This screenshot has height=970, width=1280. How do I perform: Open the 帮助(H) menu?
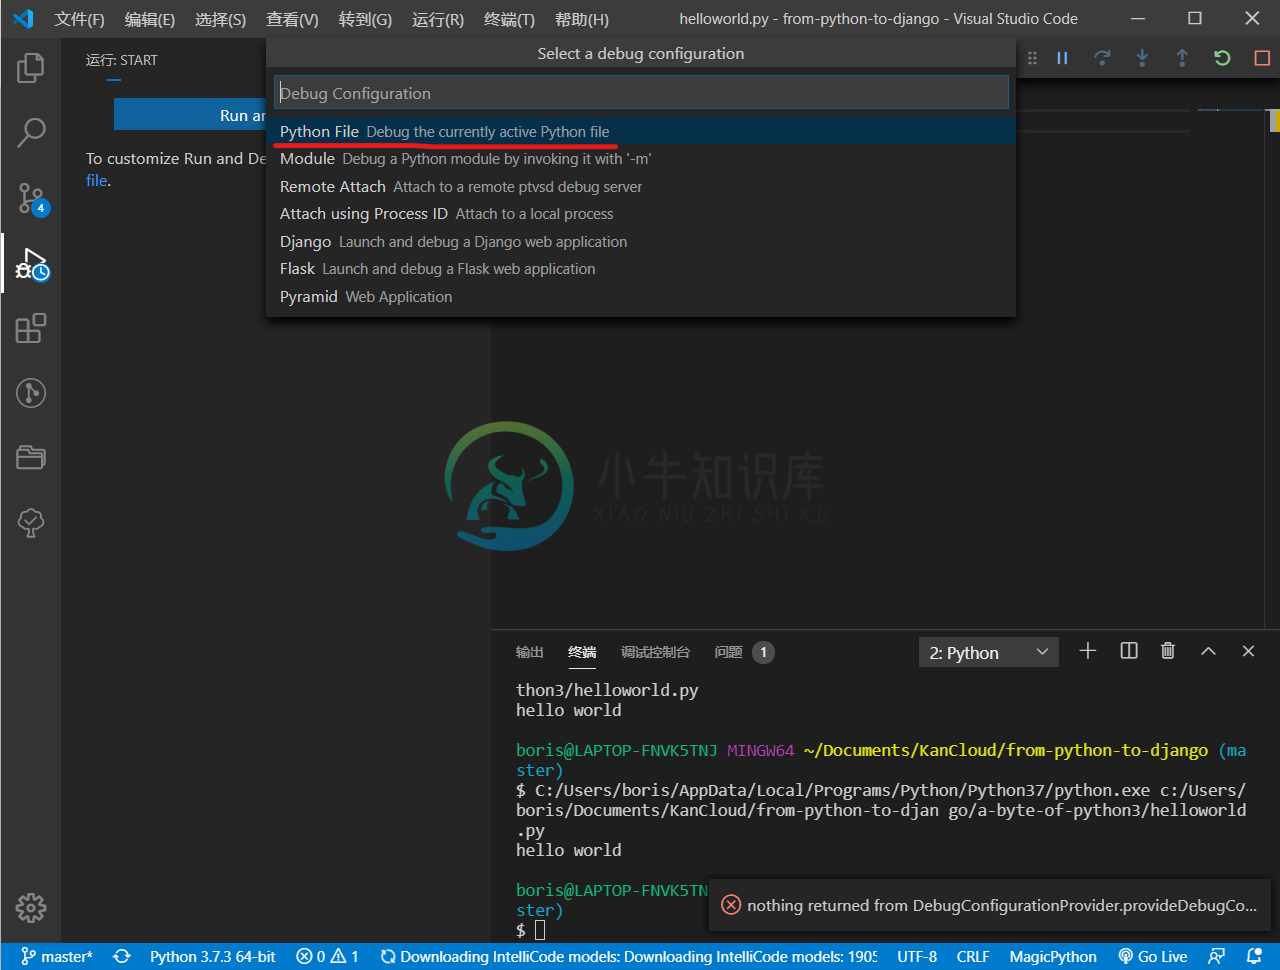click(x=581, y=19)
